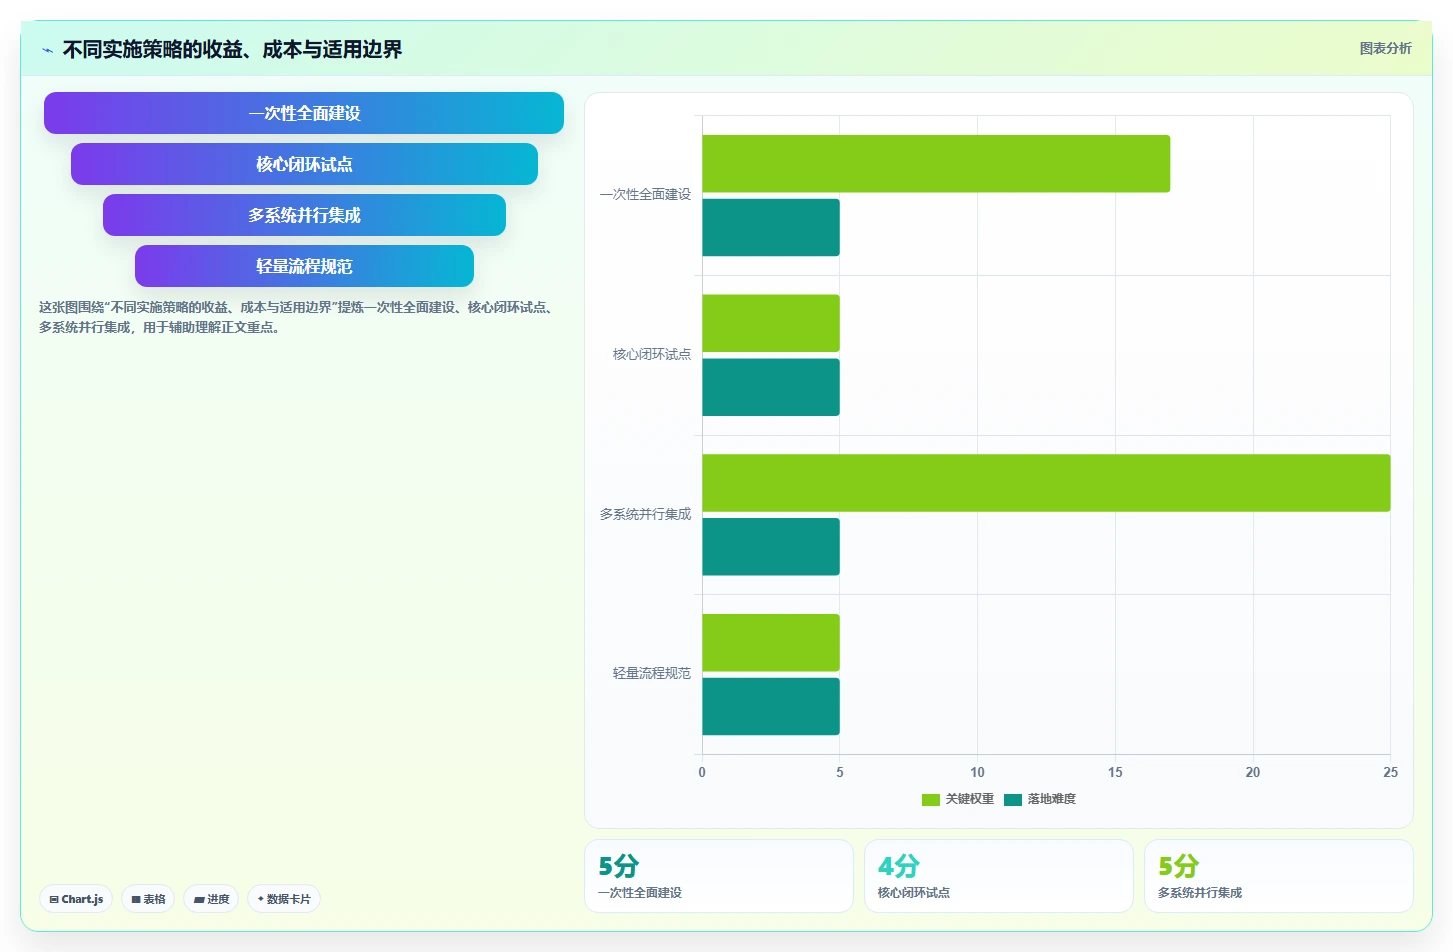Open the 5分 一次性全面建设 score card
The width and height of the screenshot is (1453, 952).
pos(719,876)
